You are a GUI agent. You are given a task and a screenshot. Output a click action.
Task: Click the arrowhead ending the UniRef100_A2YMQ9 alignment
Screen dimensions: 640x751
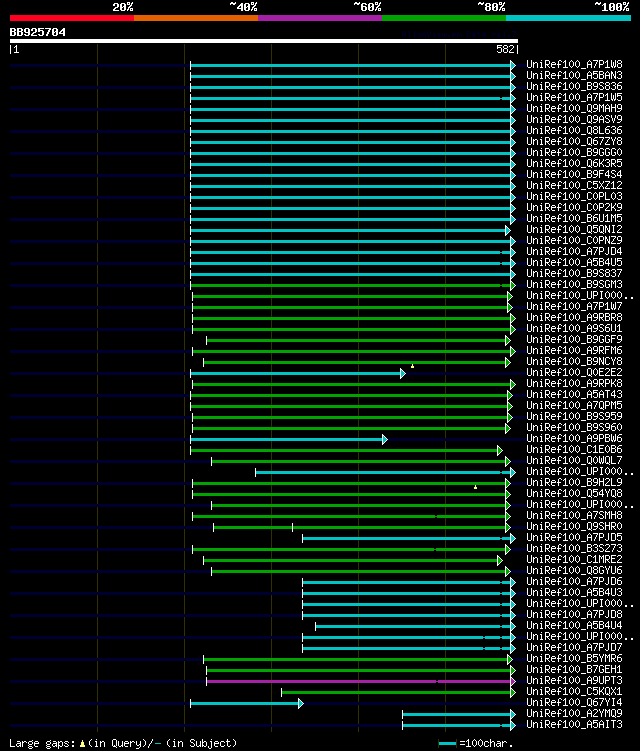point(513,715)
